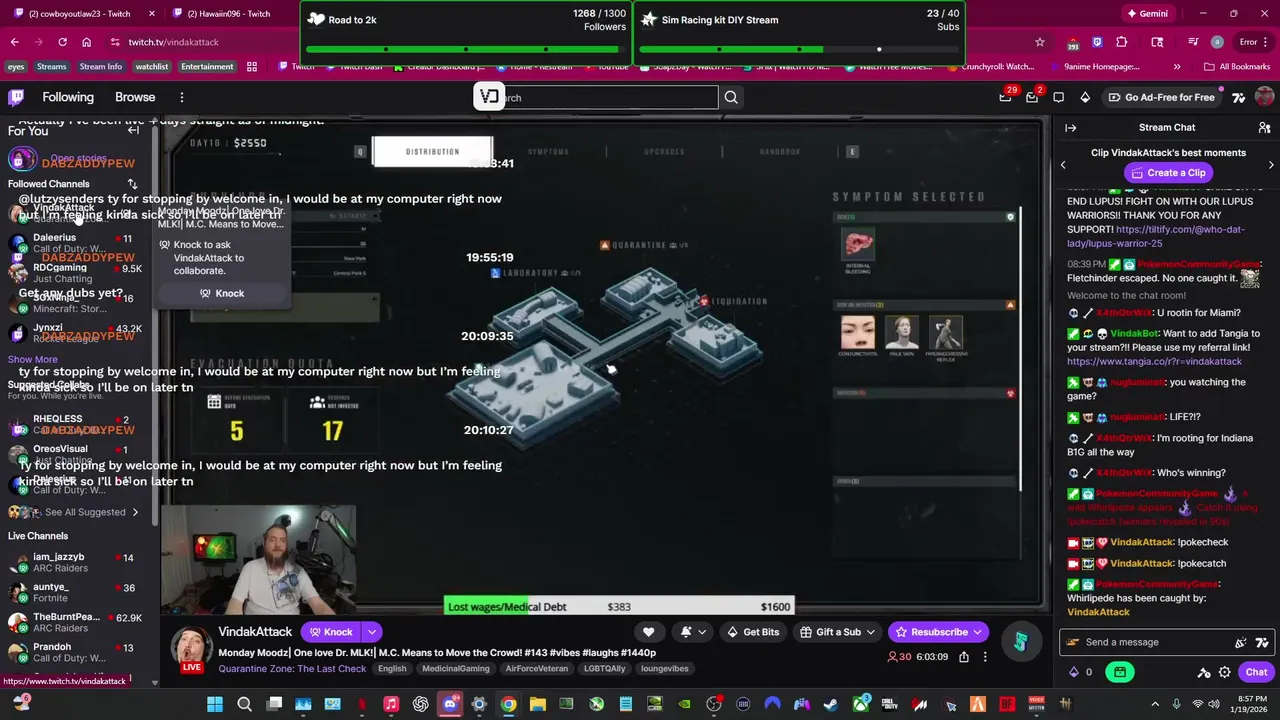Image resolution: width=1280 pixels, height=720 pixels.
Task: Expand the Knock options dropdown arrow
Action: (x=371, y=632)
